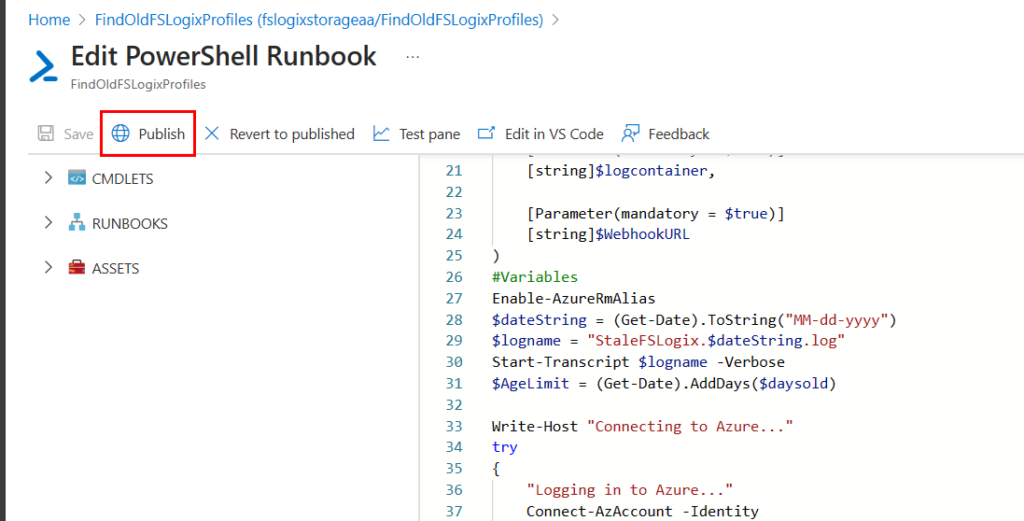
Task: Click the PowerShell runbook logo icon
Action: tap(43, 65)
